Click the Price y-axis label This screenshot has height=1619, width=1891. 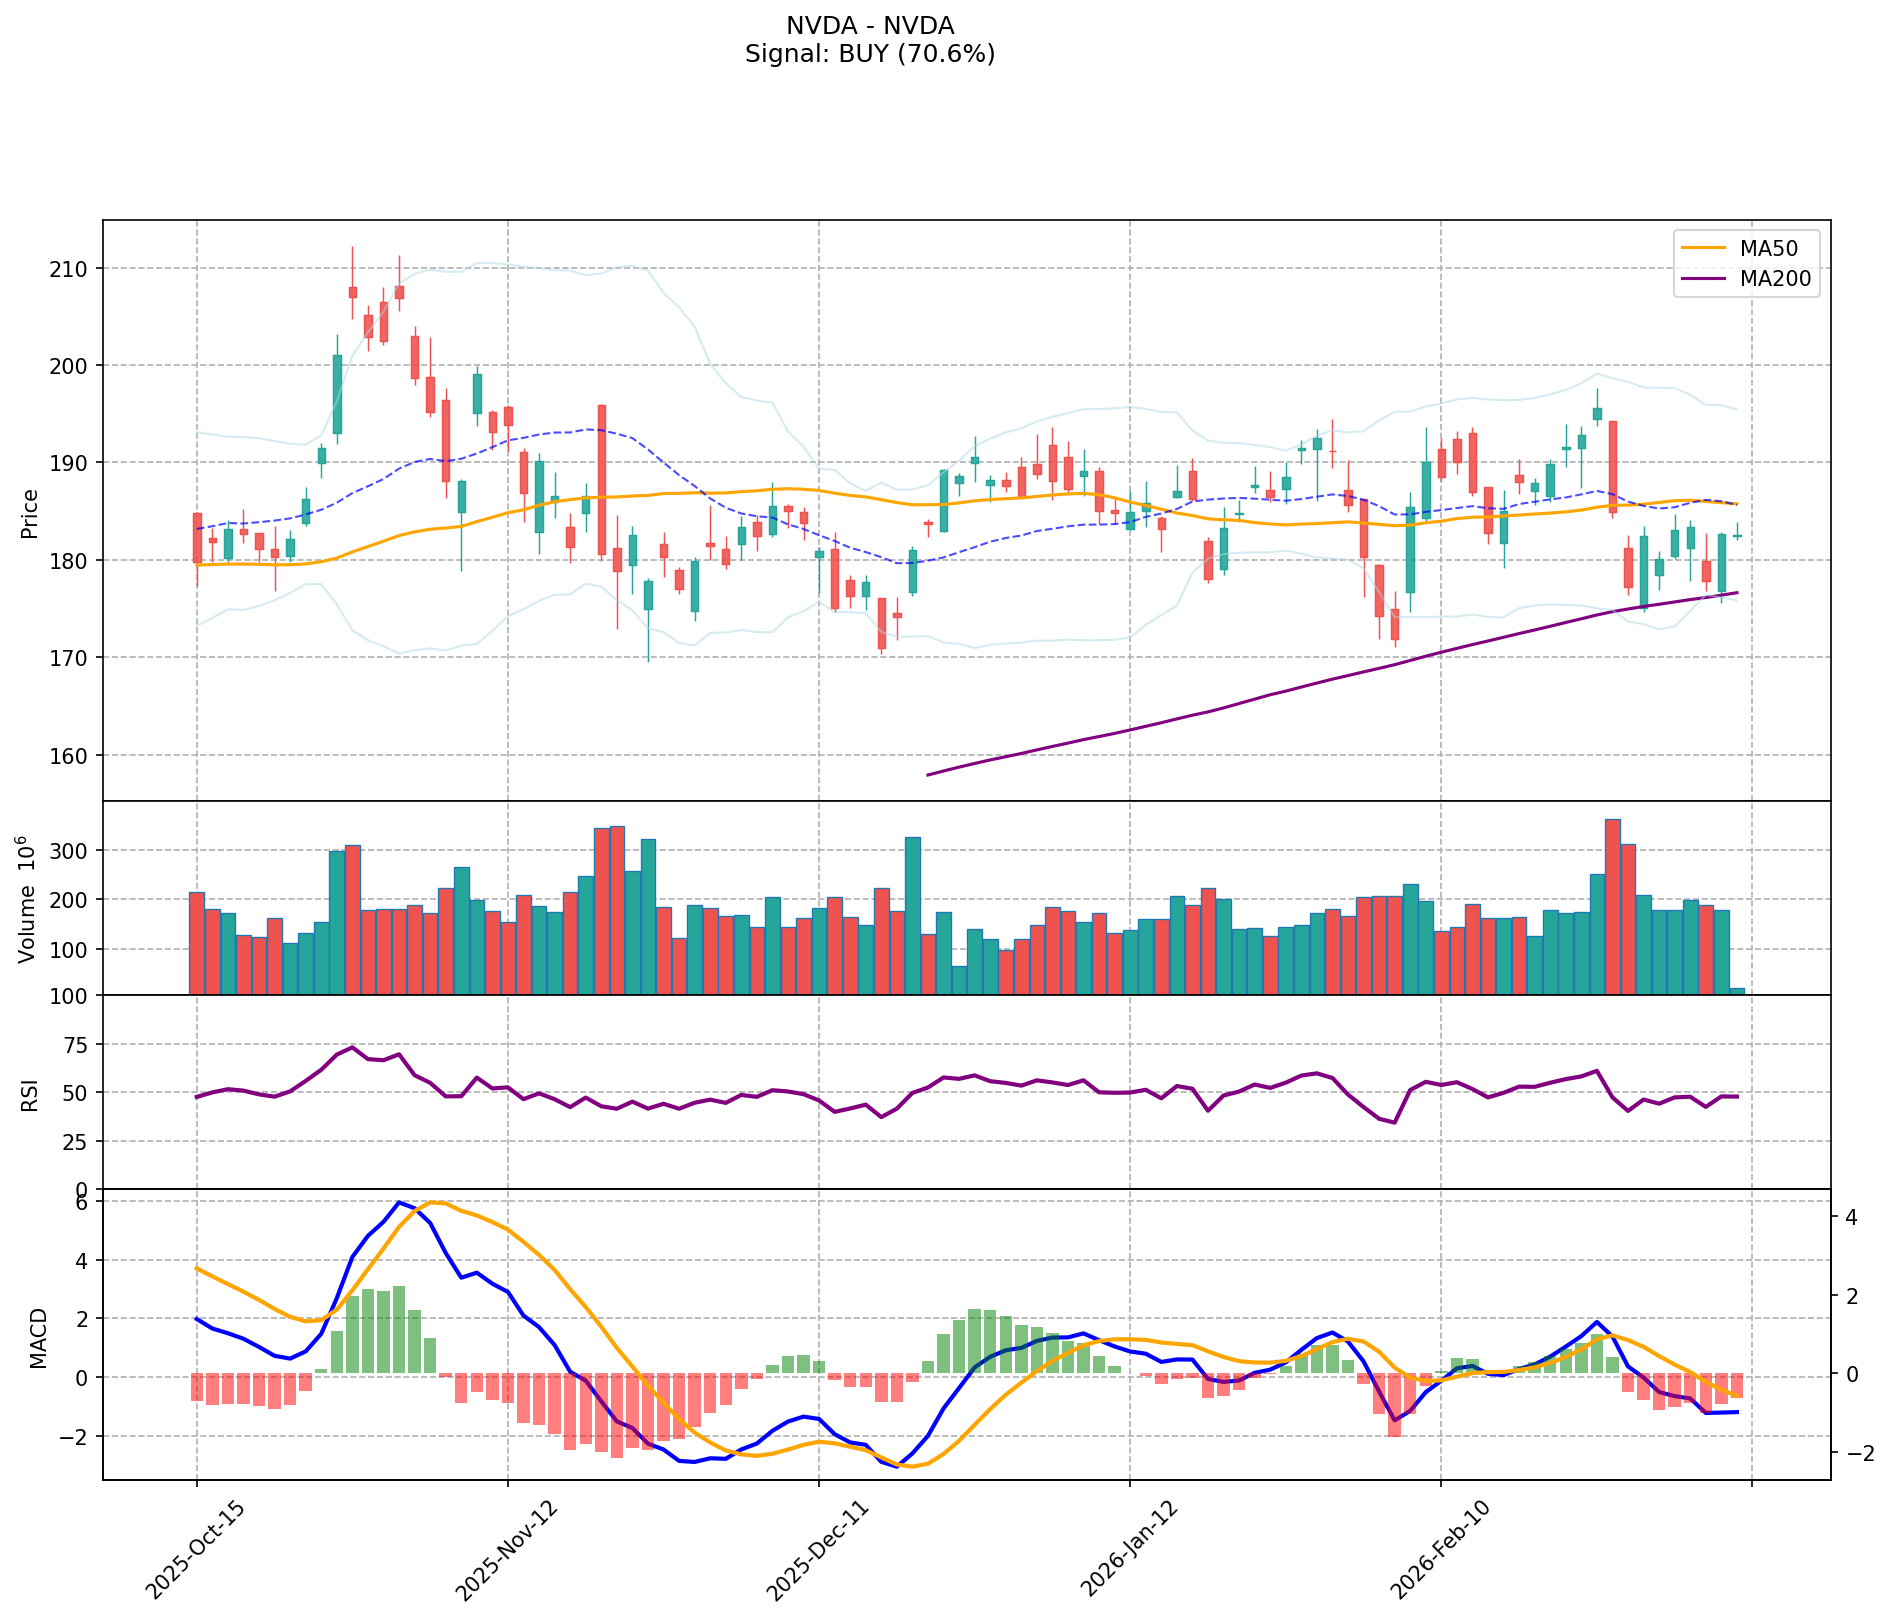point(30,513)
